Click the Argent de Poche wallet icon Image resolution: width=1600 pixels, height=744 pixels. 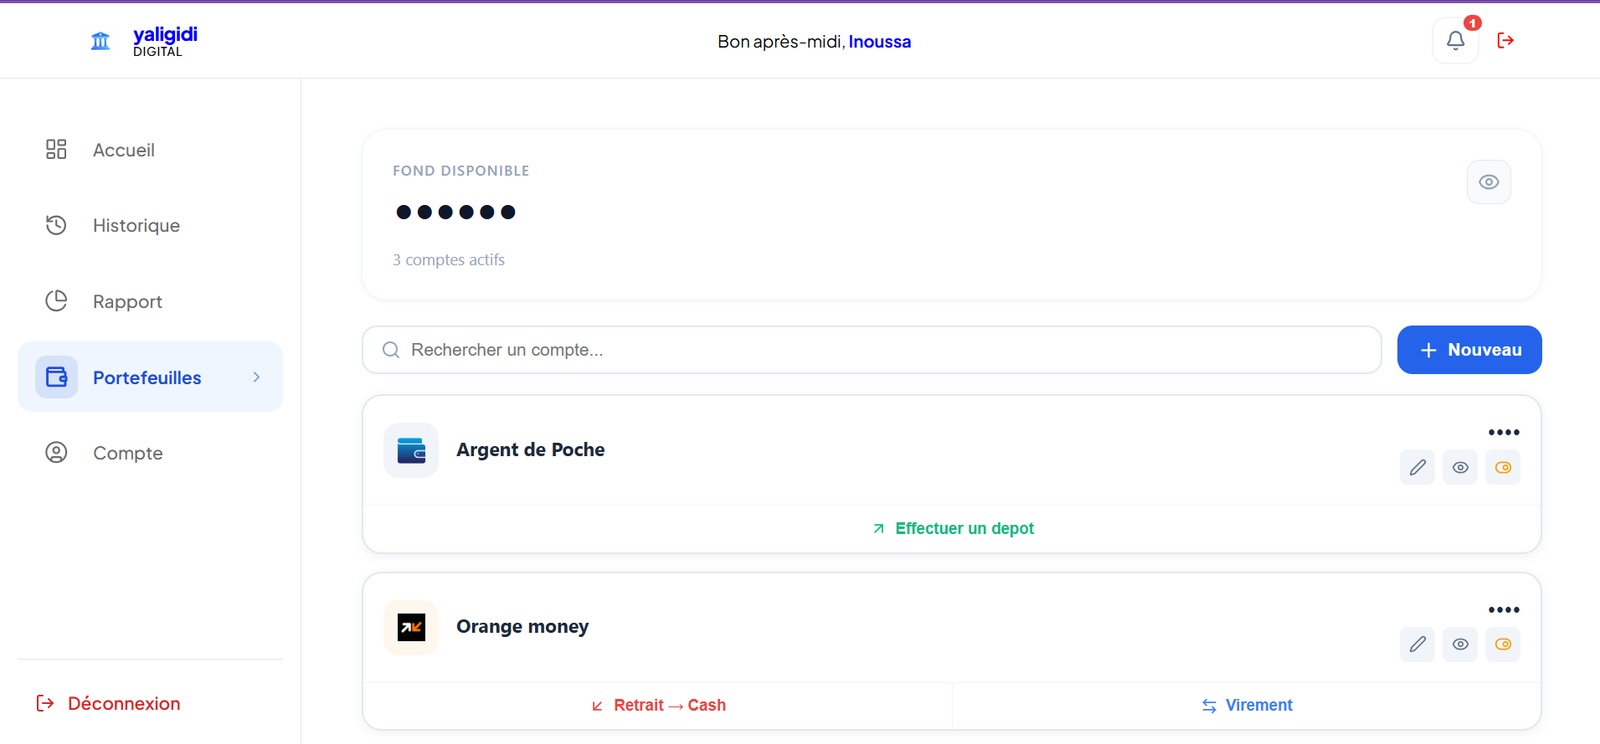point(411,450)
